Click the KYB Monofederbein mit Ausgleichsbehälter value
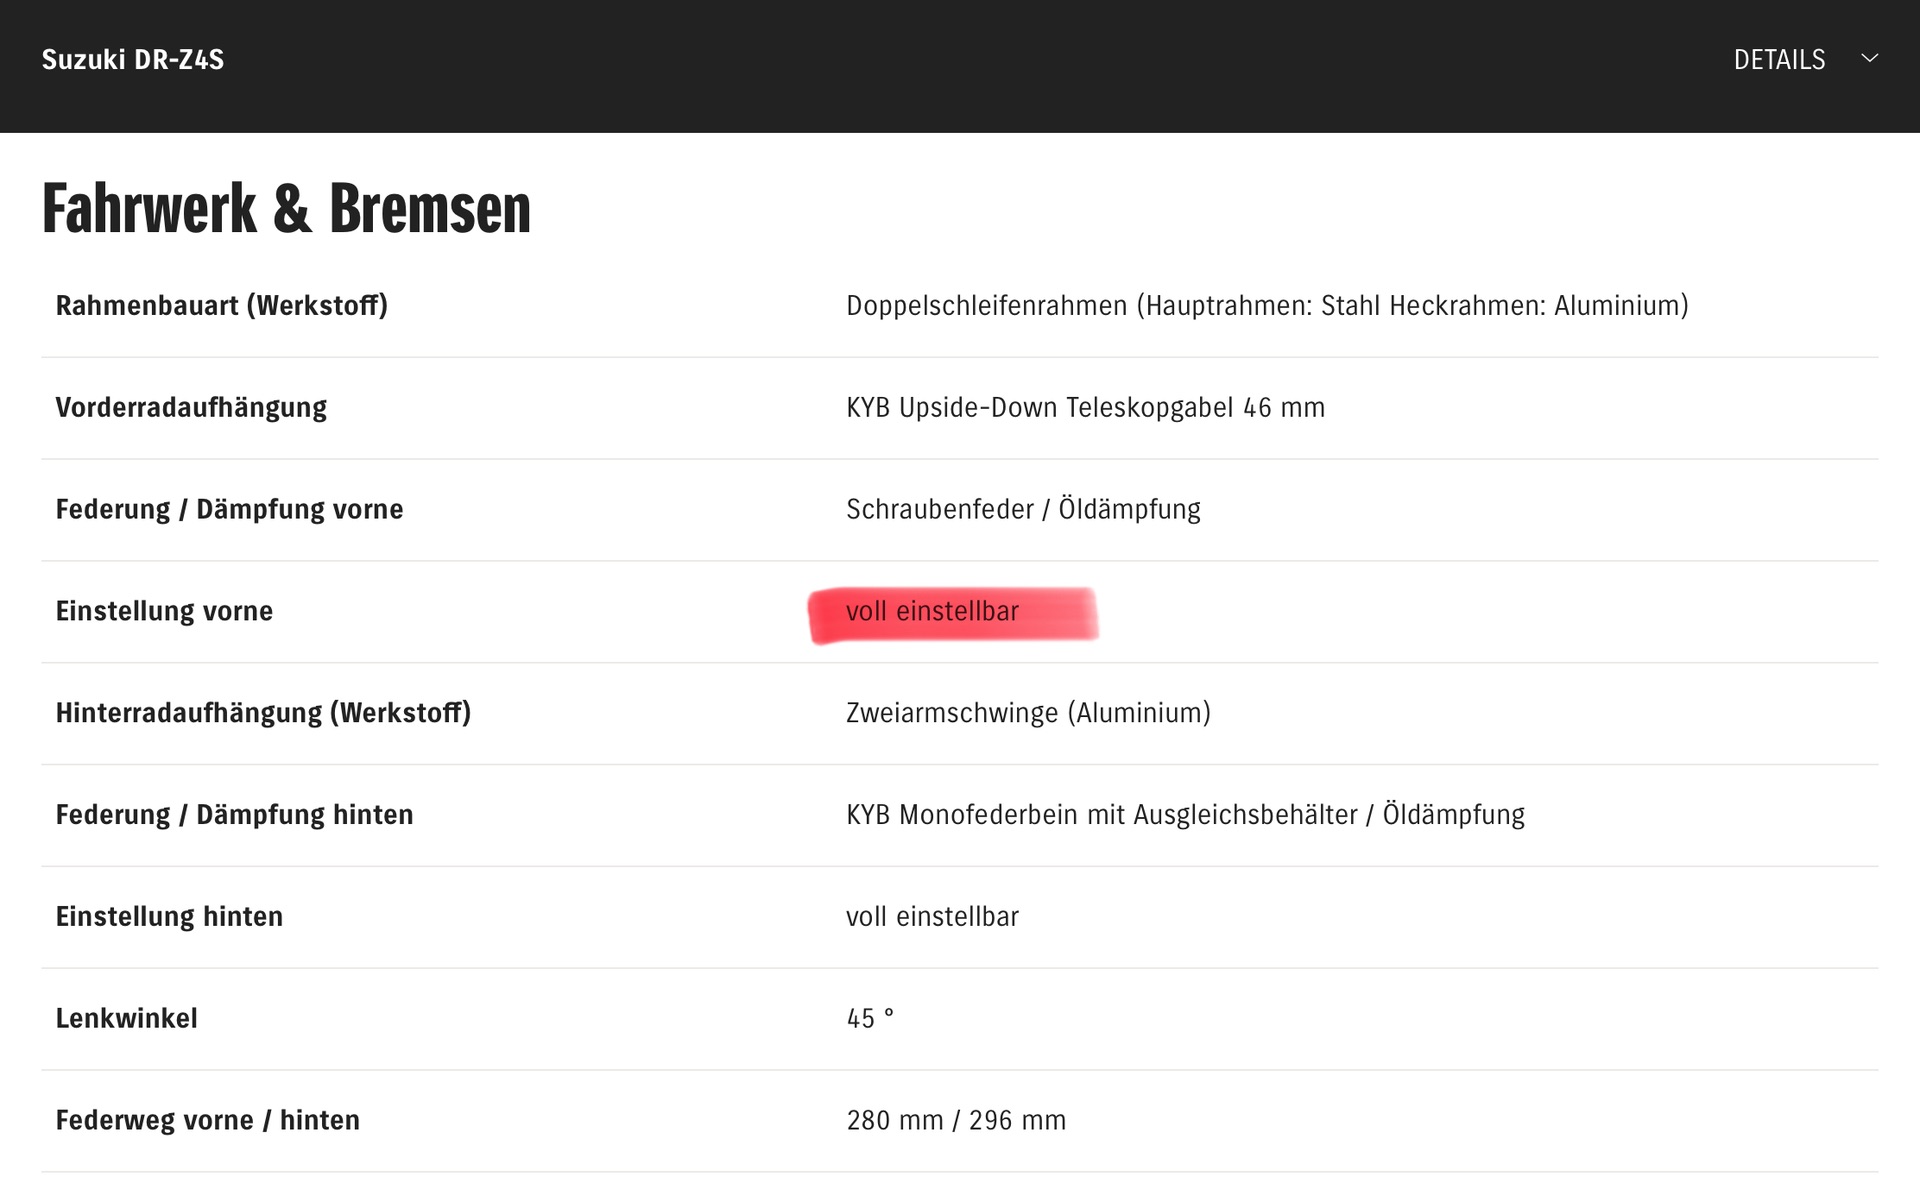The image size is (1920, 1183). coord(1185,815)
